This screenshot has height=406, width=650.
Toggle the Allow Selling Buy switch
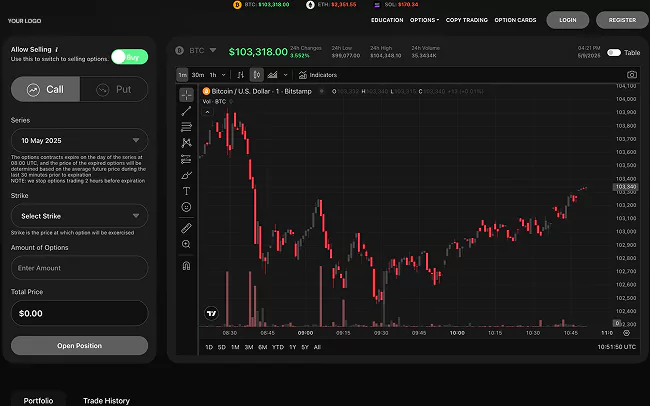[129, 57]
